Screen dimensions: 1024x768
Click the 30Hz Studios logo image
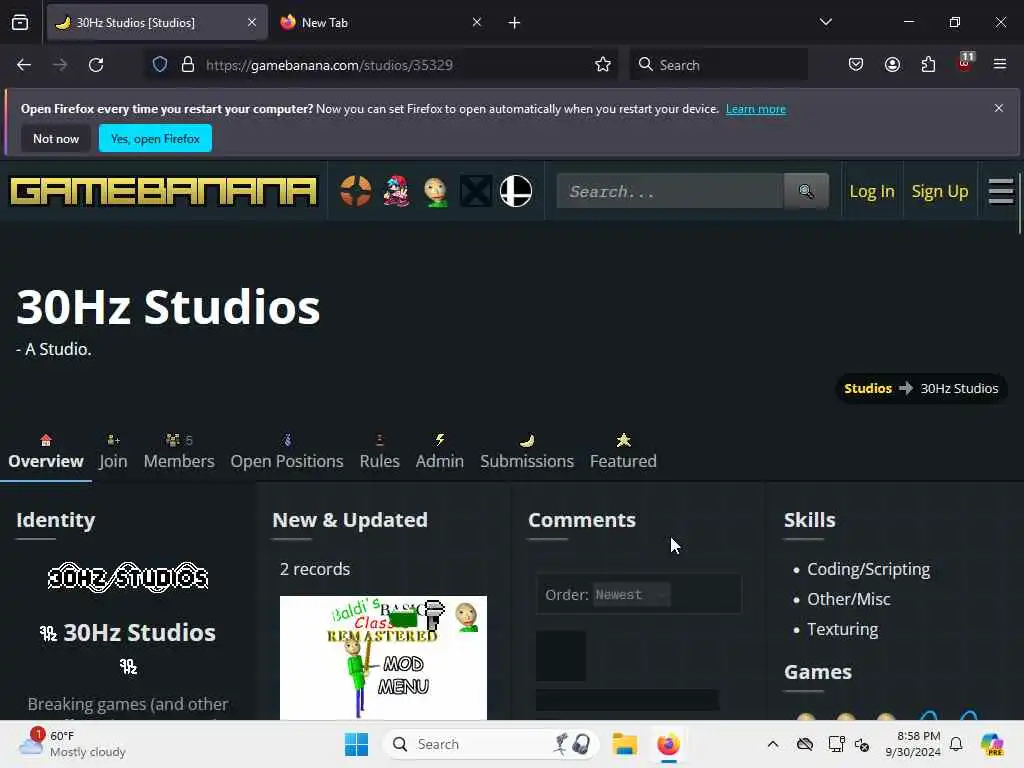128,577
